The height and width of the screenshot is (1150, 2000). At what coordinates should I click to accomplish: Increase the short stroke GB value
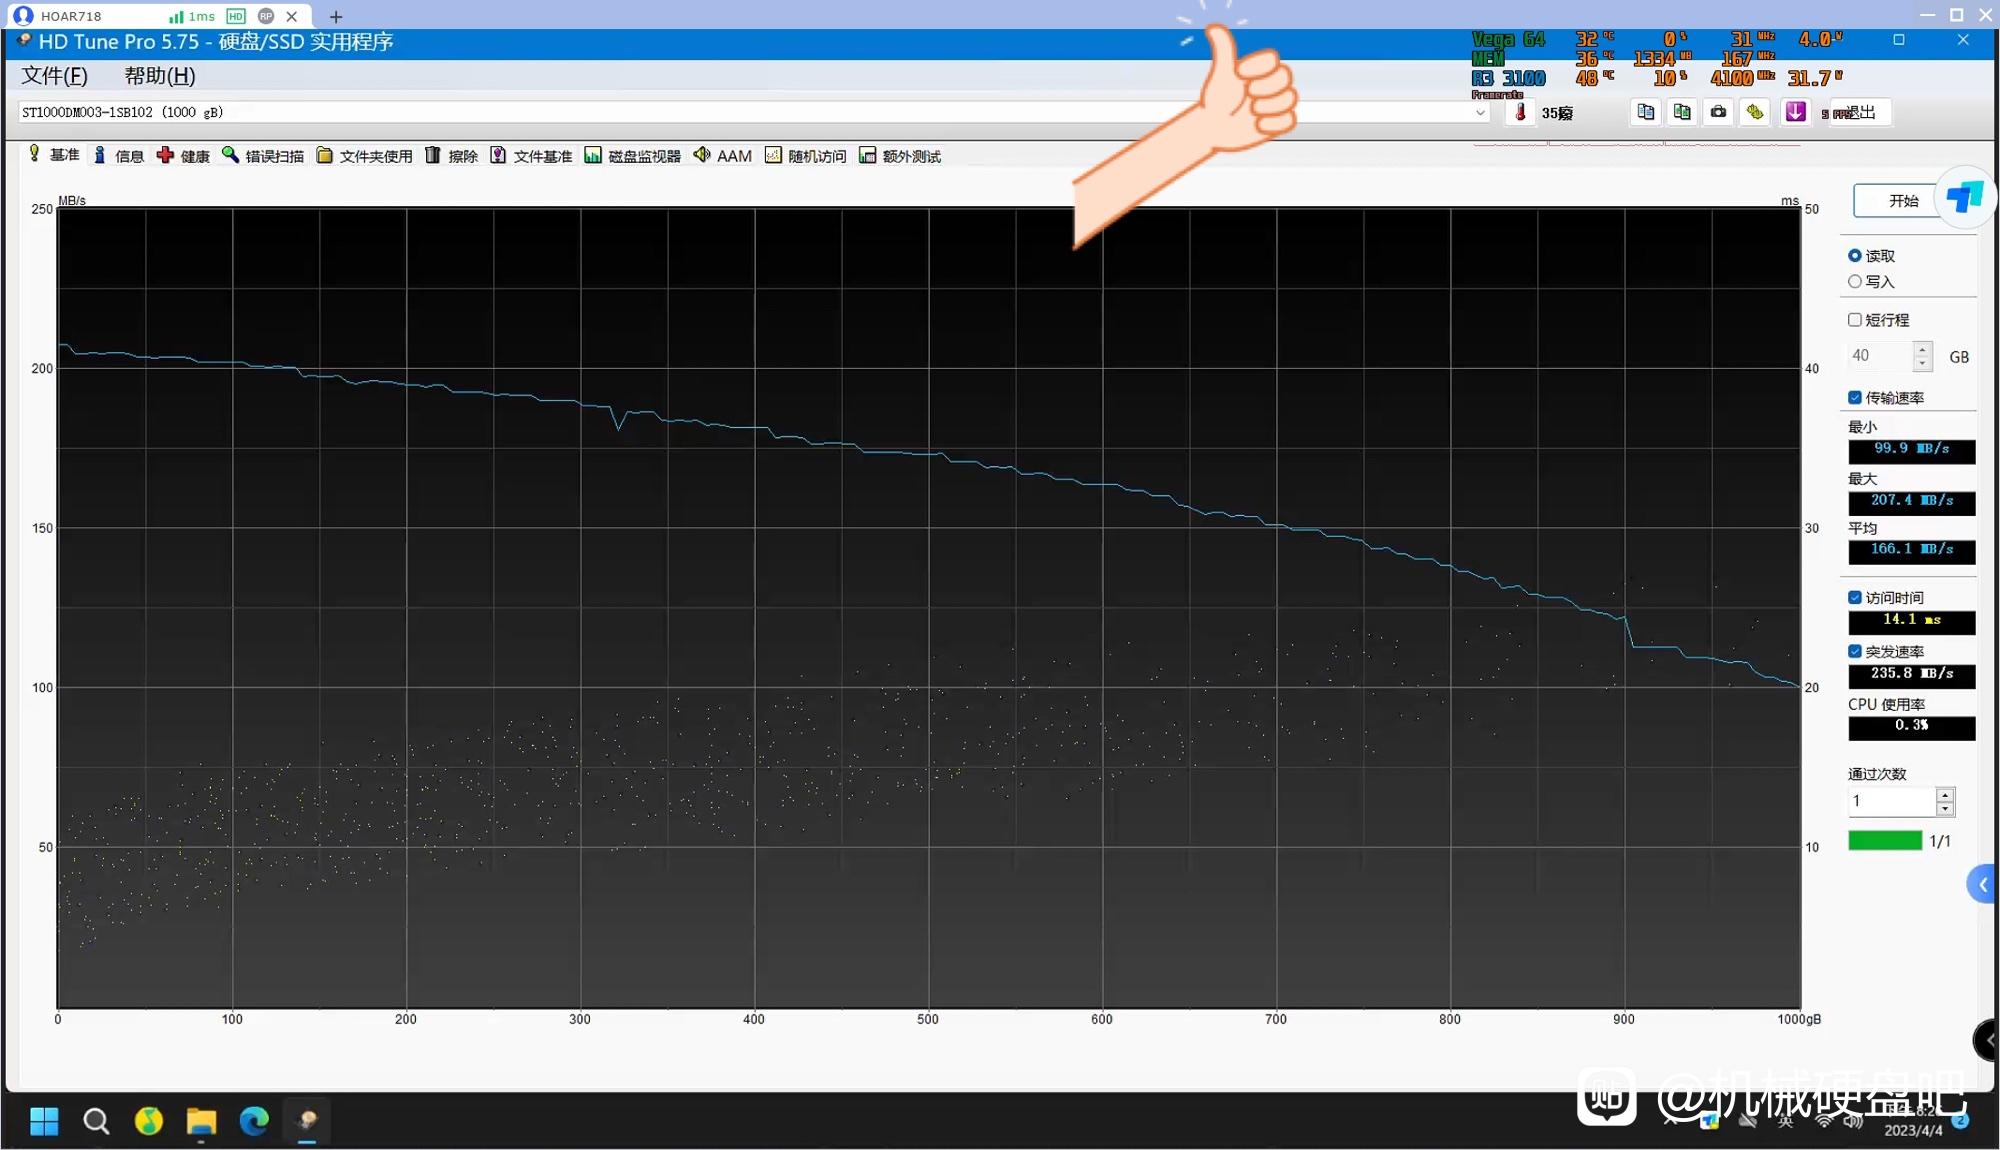1922,349
